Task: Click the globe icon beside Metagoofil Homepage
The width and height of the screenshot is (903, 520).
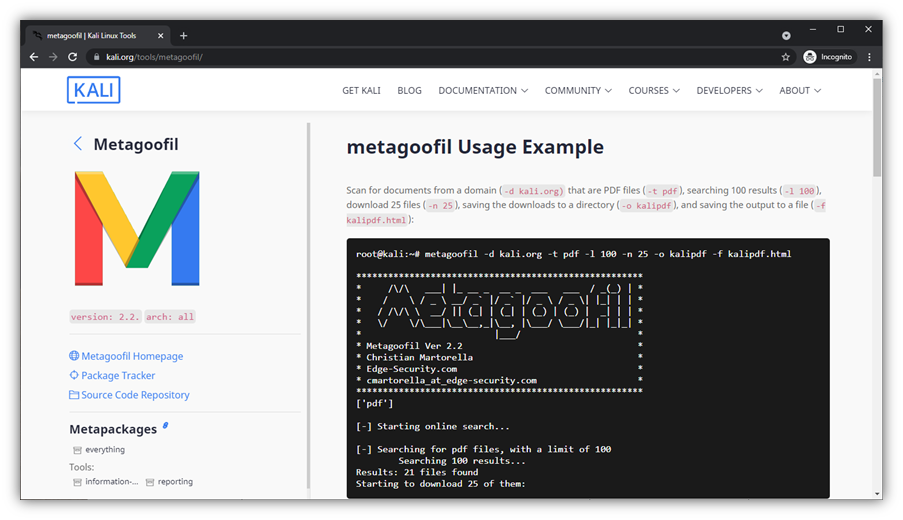Action: click(74, 356)
